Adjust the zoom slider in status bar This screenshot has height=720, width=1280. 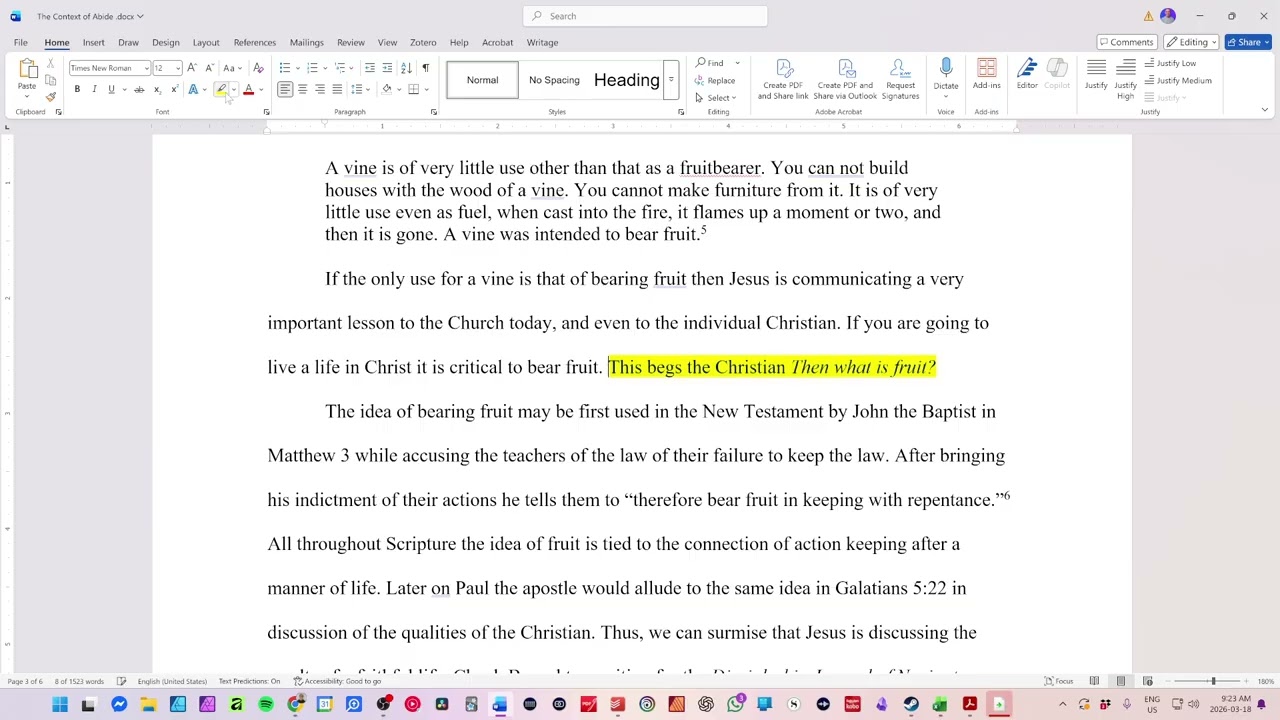coord(1212,681)
